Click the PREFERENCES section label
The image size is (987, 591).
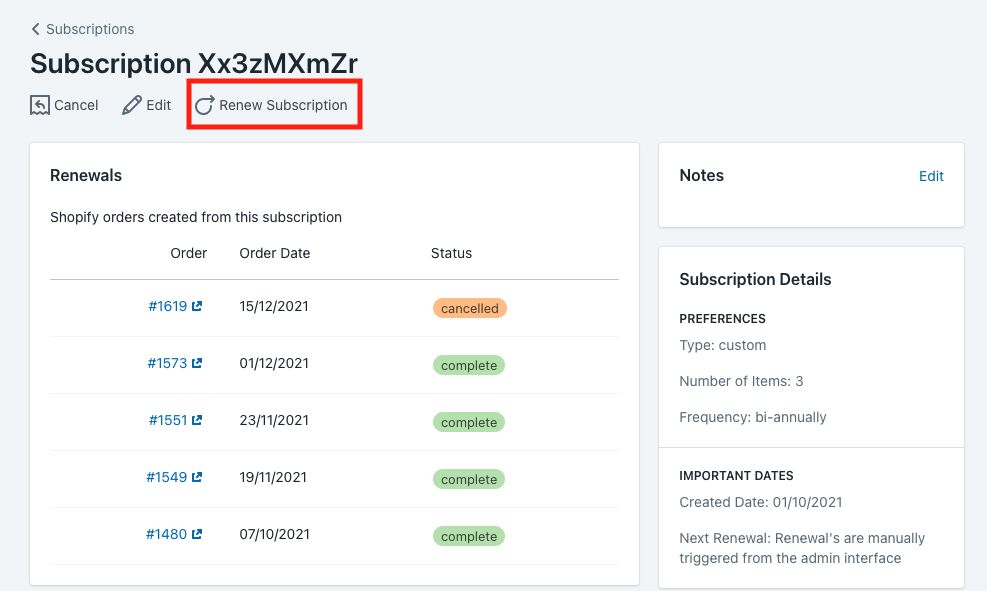(722, 319)
